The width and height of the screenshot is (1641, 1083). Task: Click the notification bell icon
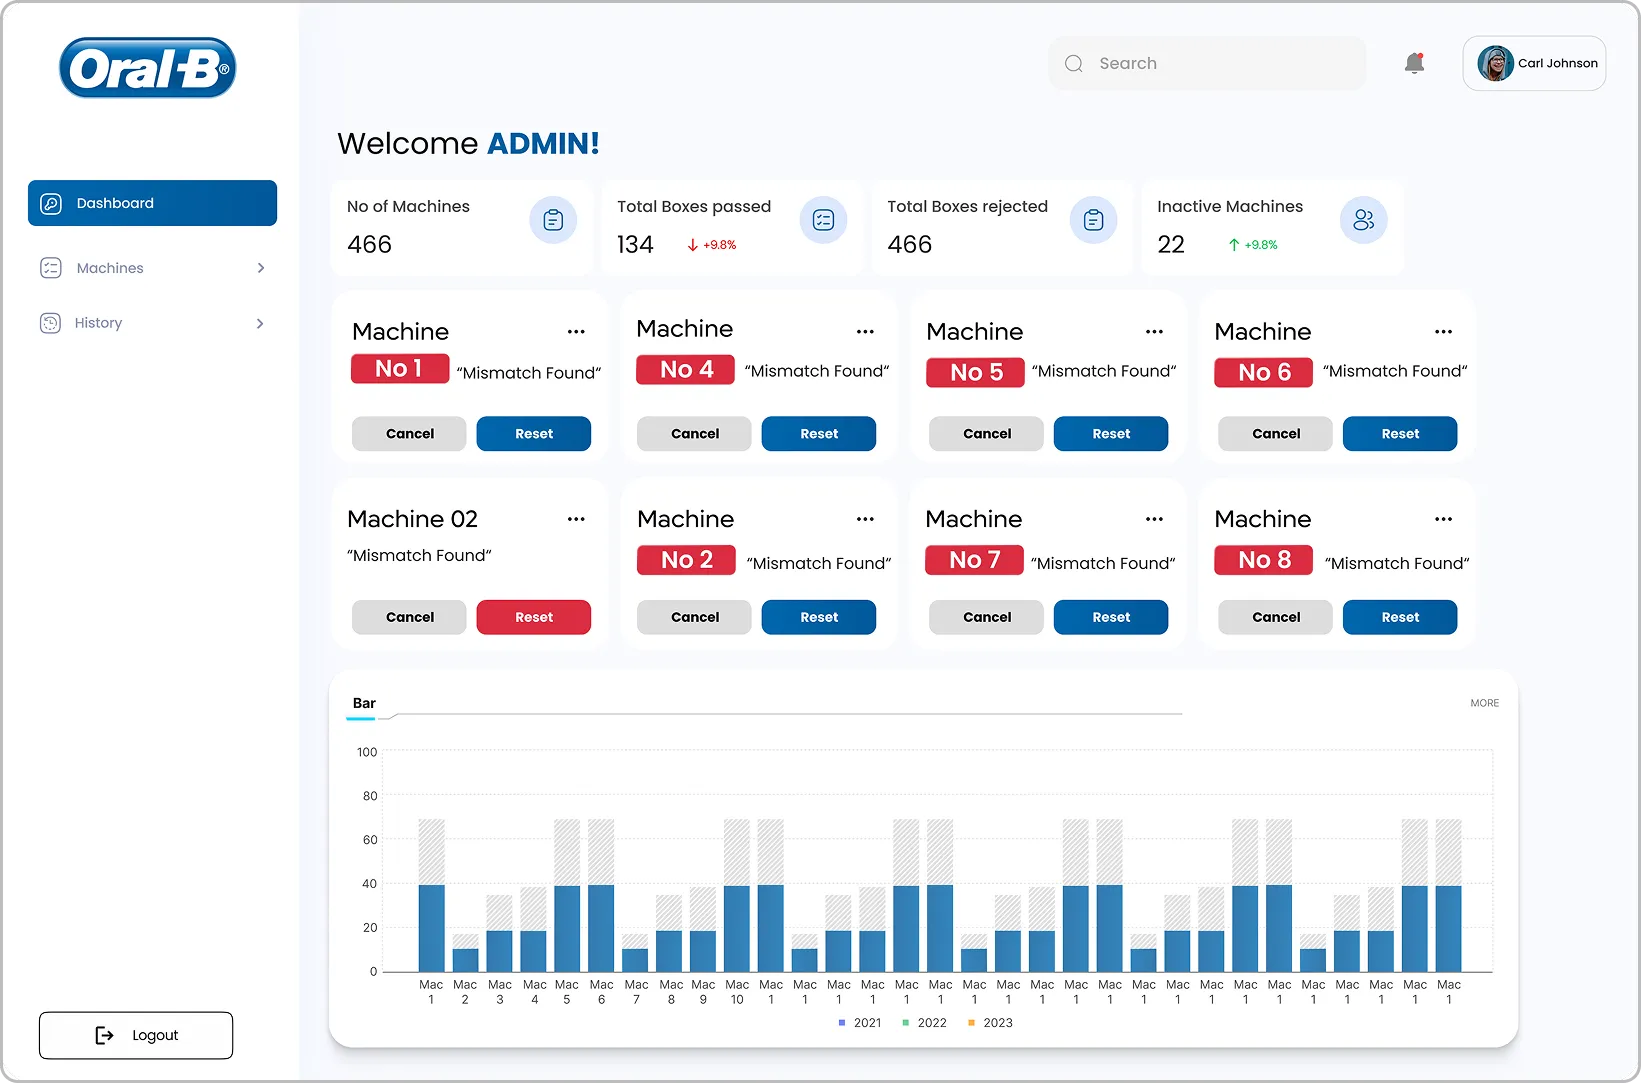click(1413, 64)
